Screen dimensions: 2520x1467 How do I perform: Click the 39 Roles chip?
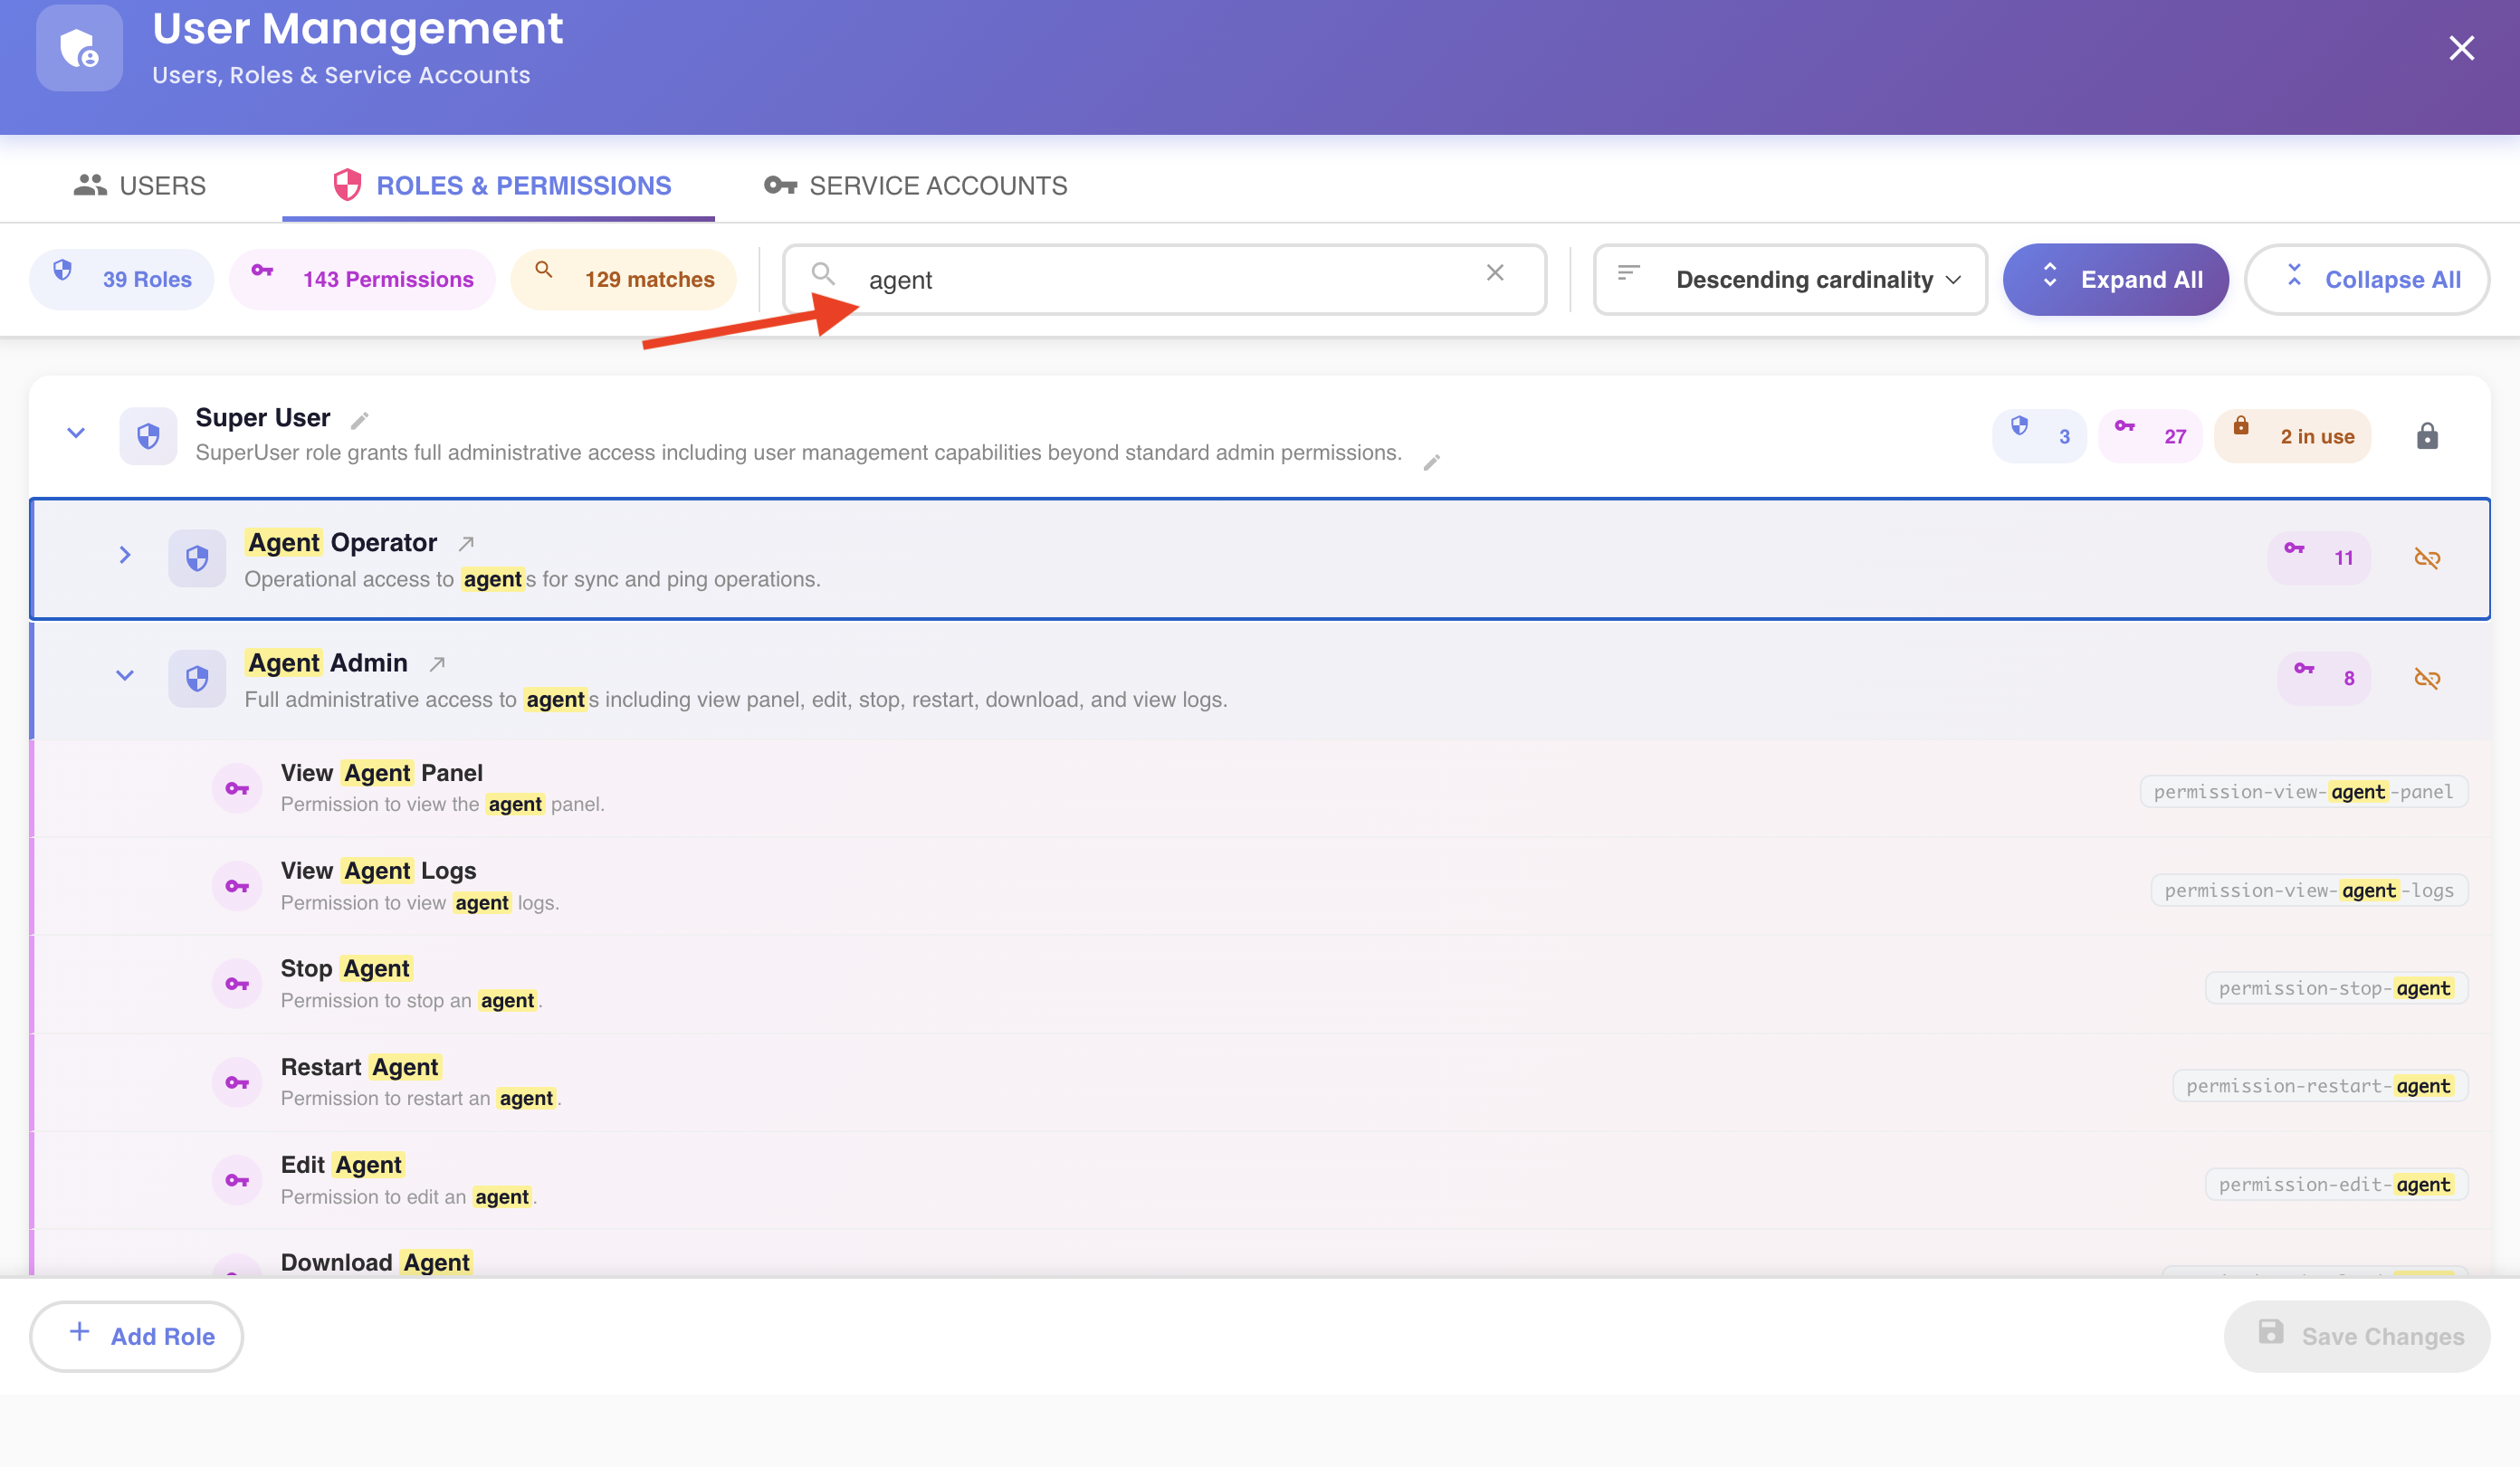click(x=122, y=279)
